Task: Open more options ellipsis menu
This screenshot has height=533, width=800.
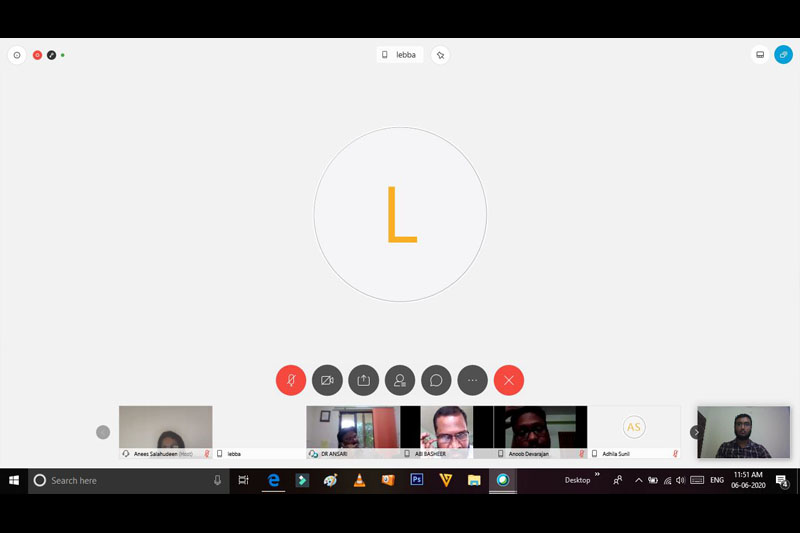Action: click(x=472, y=380)
